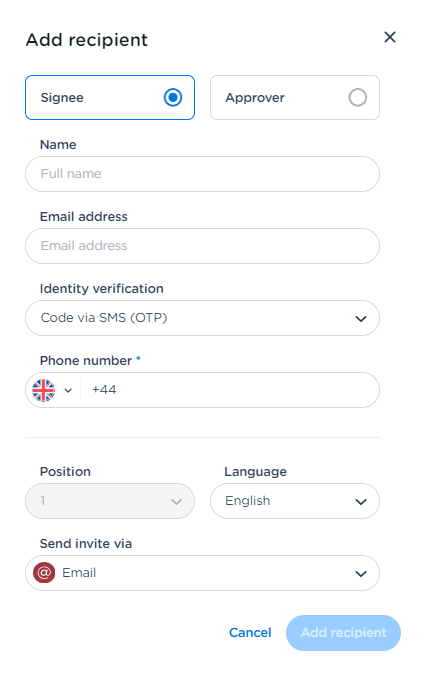Open the Identity verification dropdown
Screen dimensions: 422x678
[202, 318]
